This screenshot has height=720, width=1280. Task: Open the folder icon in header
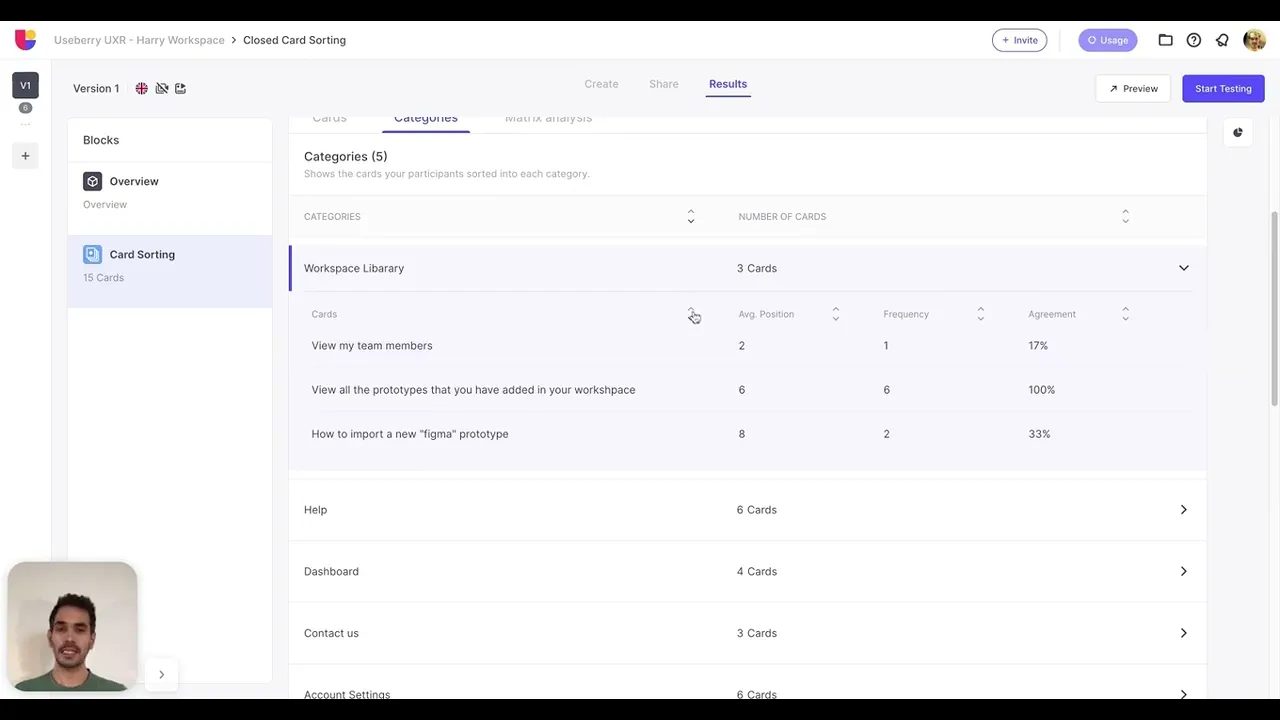click(1165, 40)
